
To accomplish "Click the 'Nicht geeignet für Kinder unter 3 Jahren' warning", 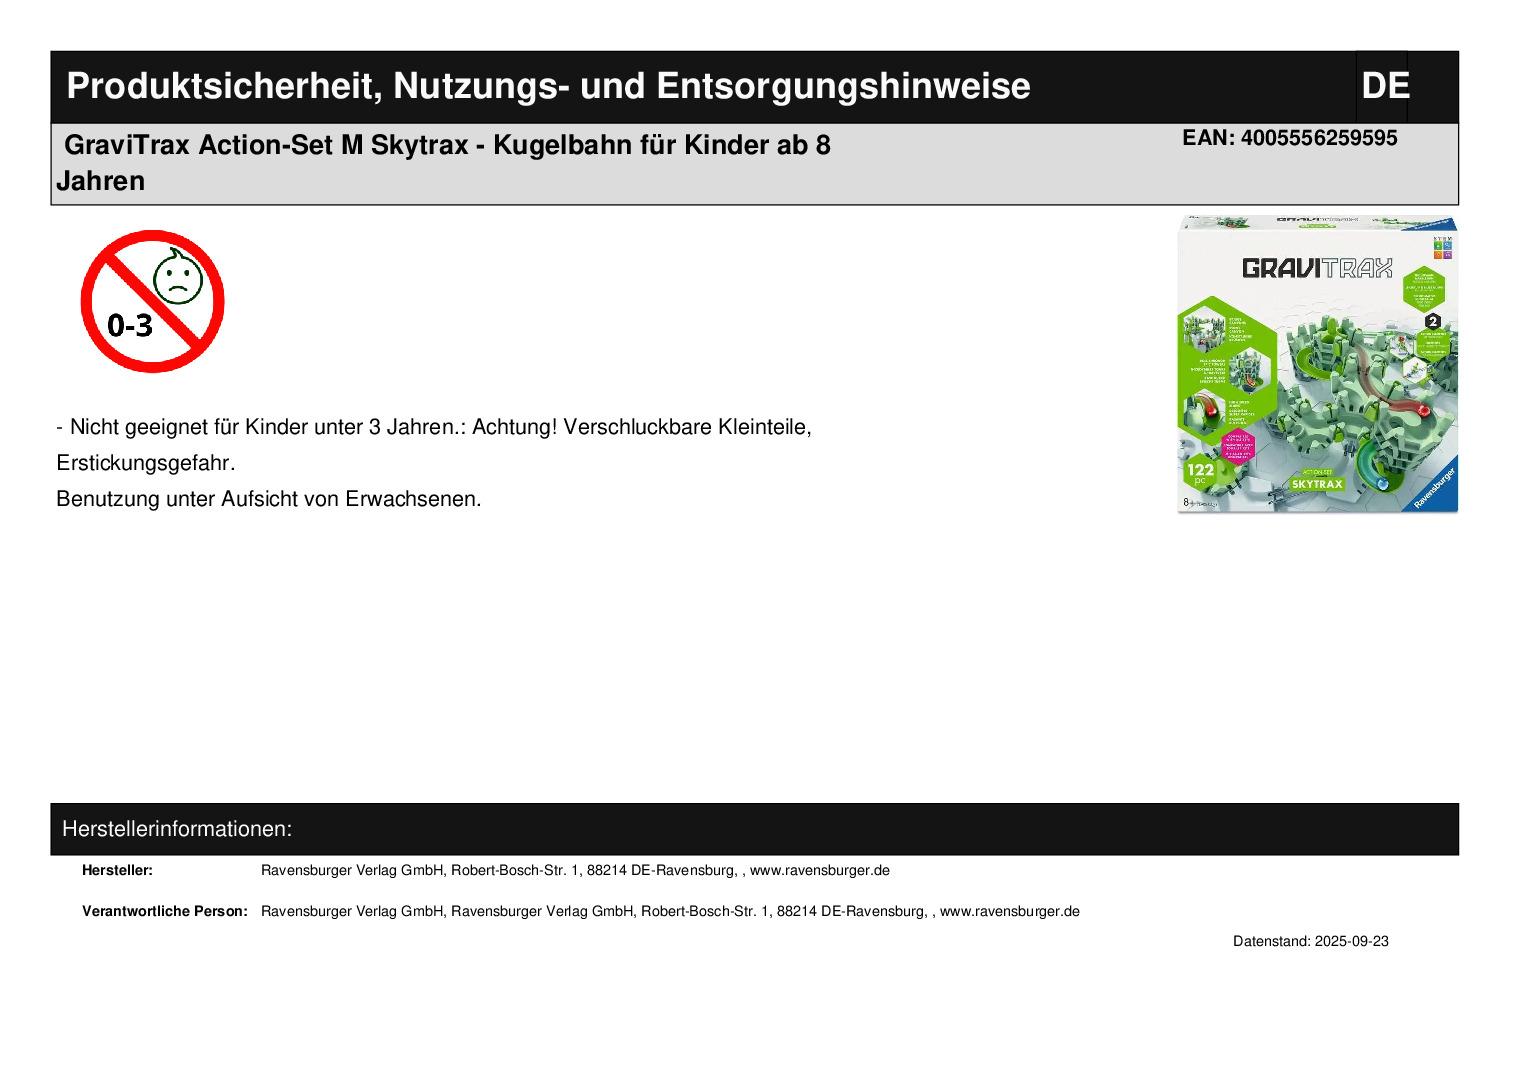I will pos(263,427).
